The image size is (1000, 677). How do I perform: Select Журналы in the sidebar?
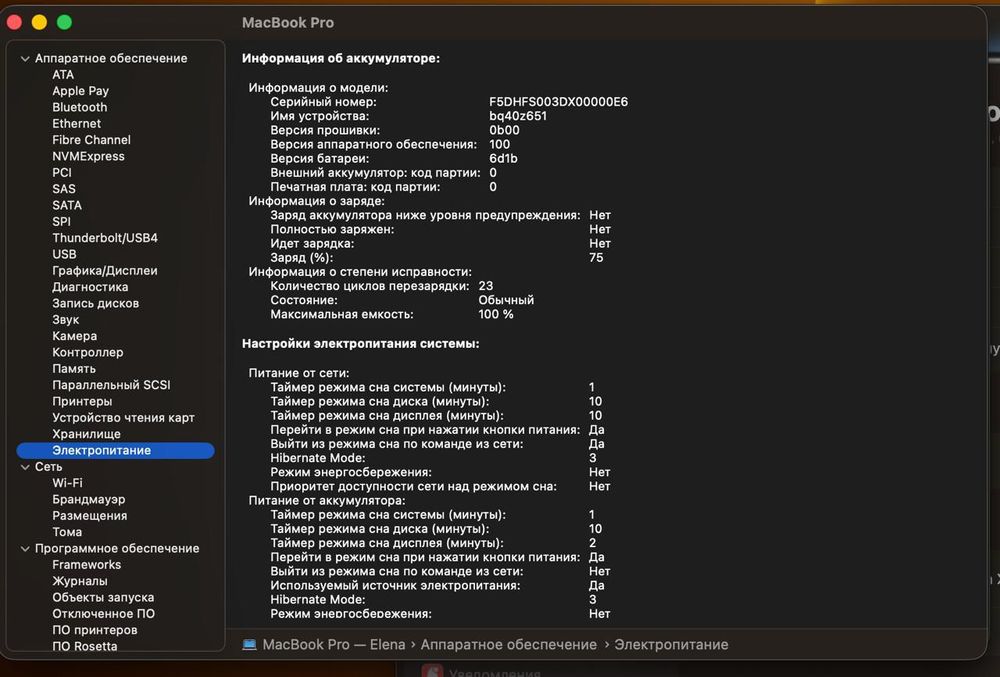coord(80,581)
